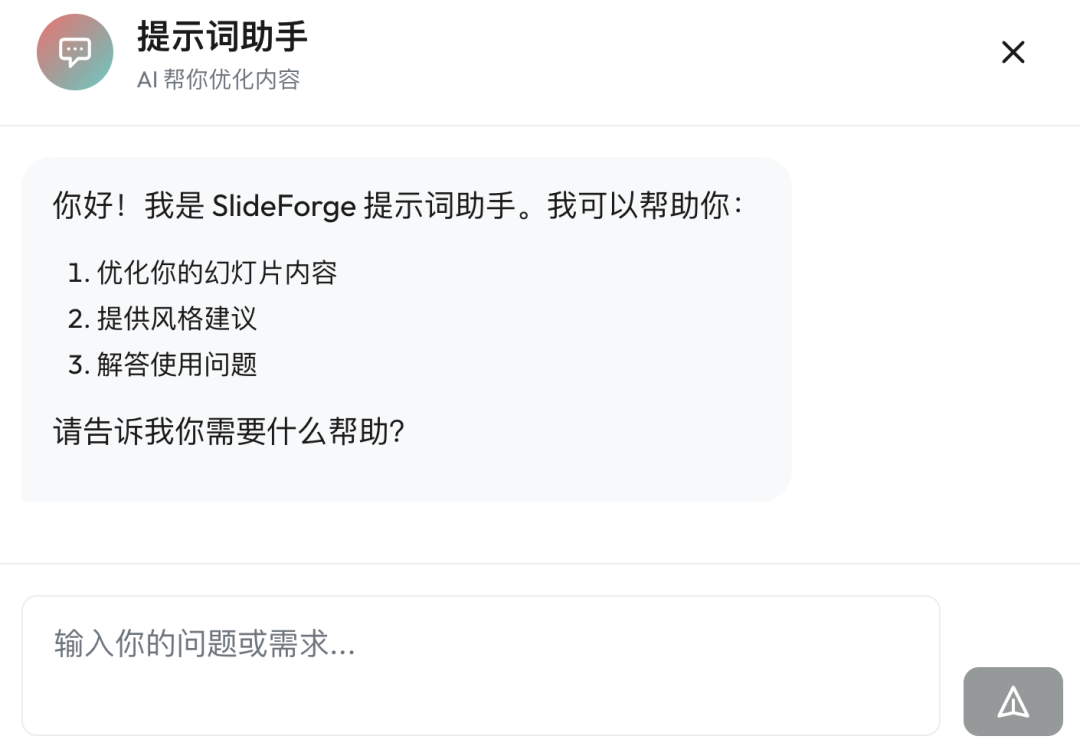
Task: Select the 优化你的幻灯片内容 list item
Action: [217, 272]
